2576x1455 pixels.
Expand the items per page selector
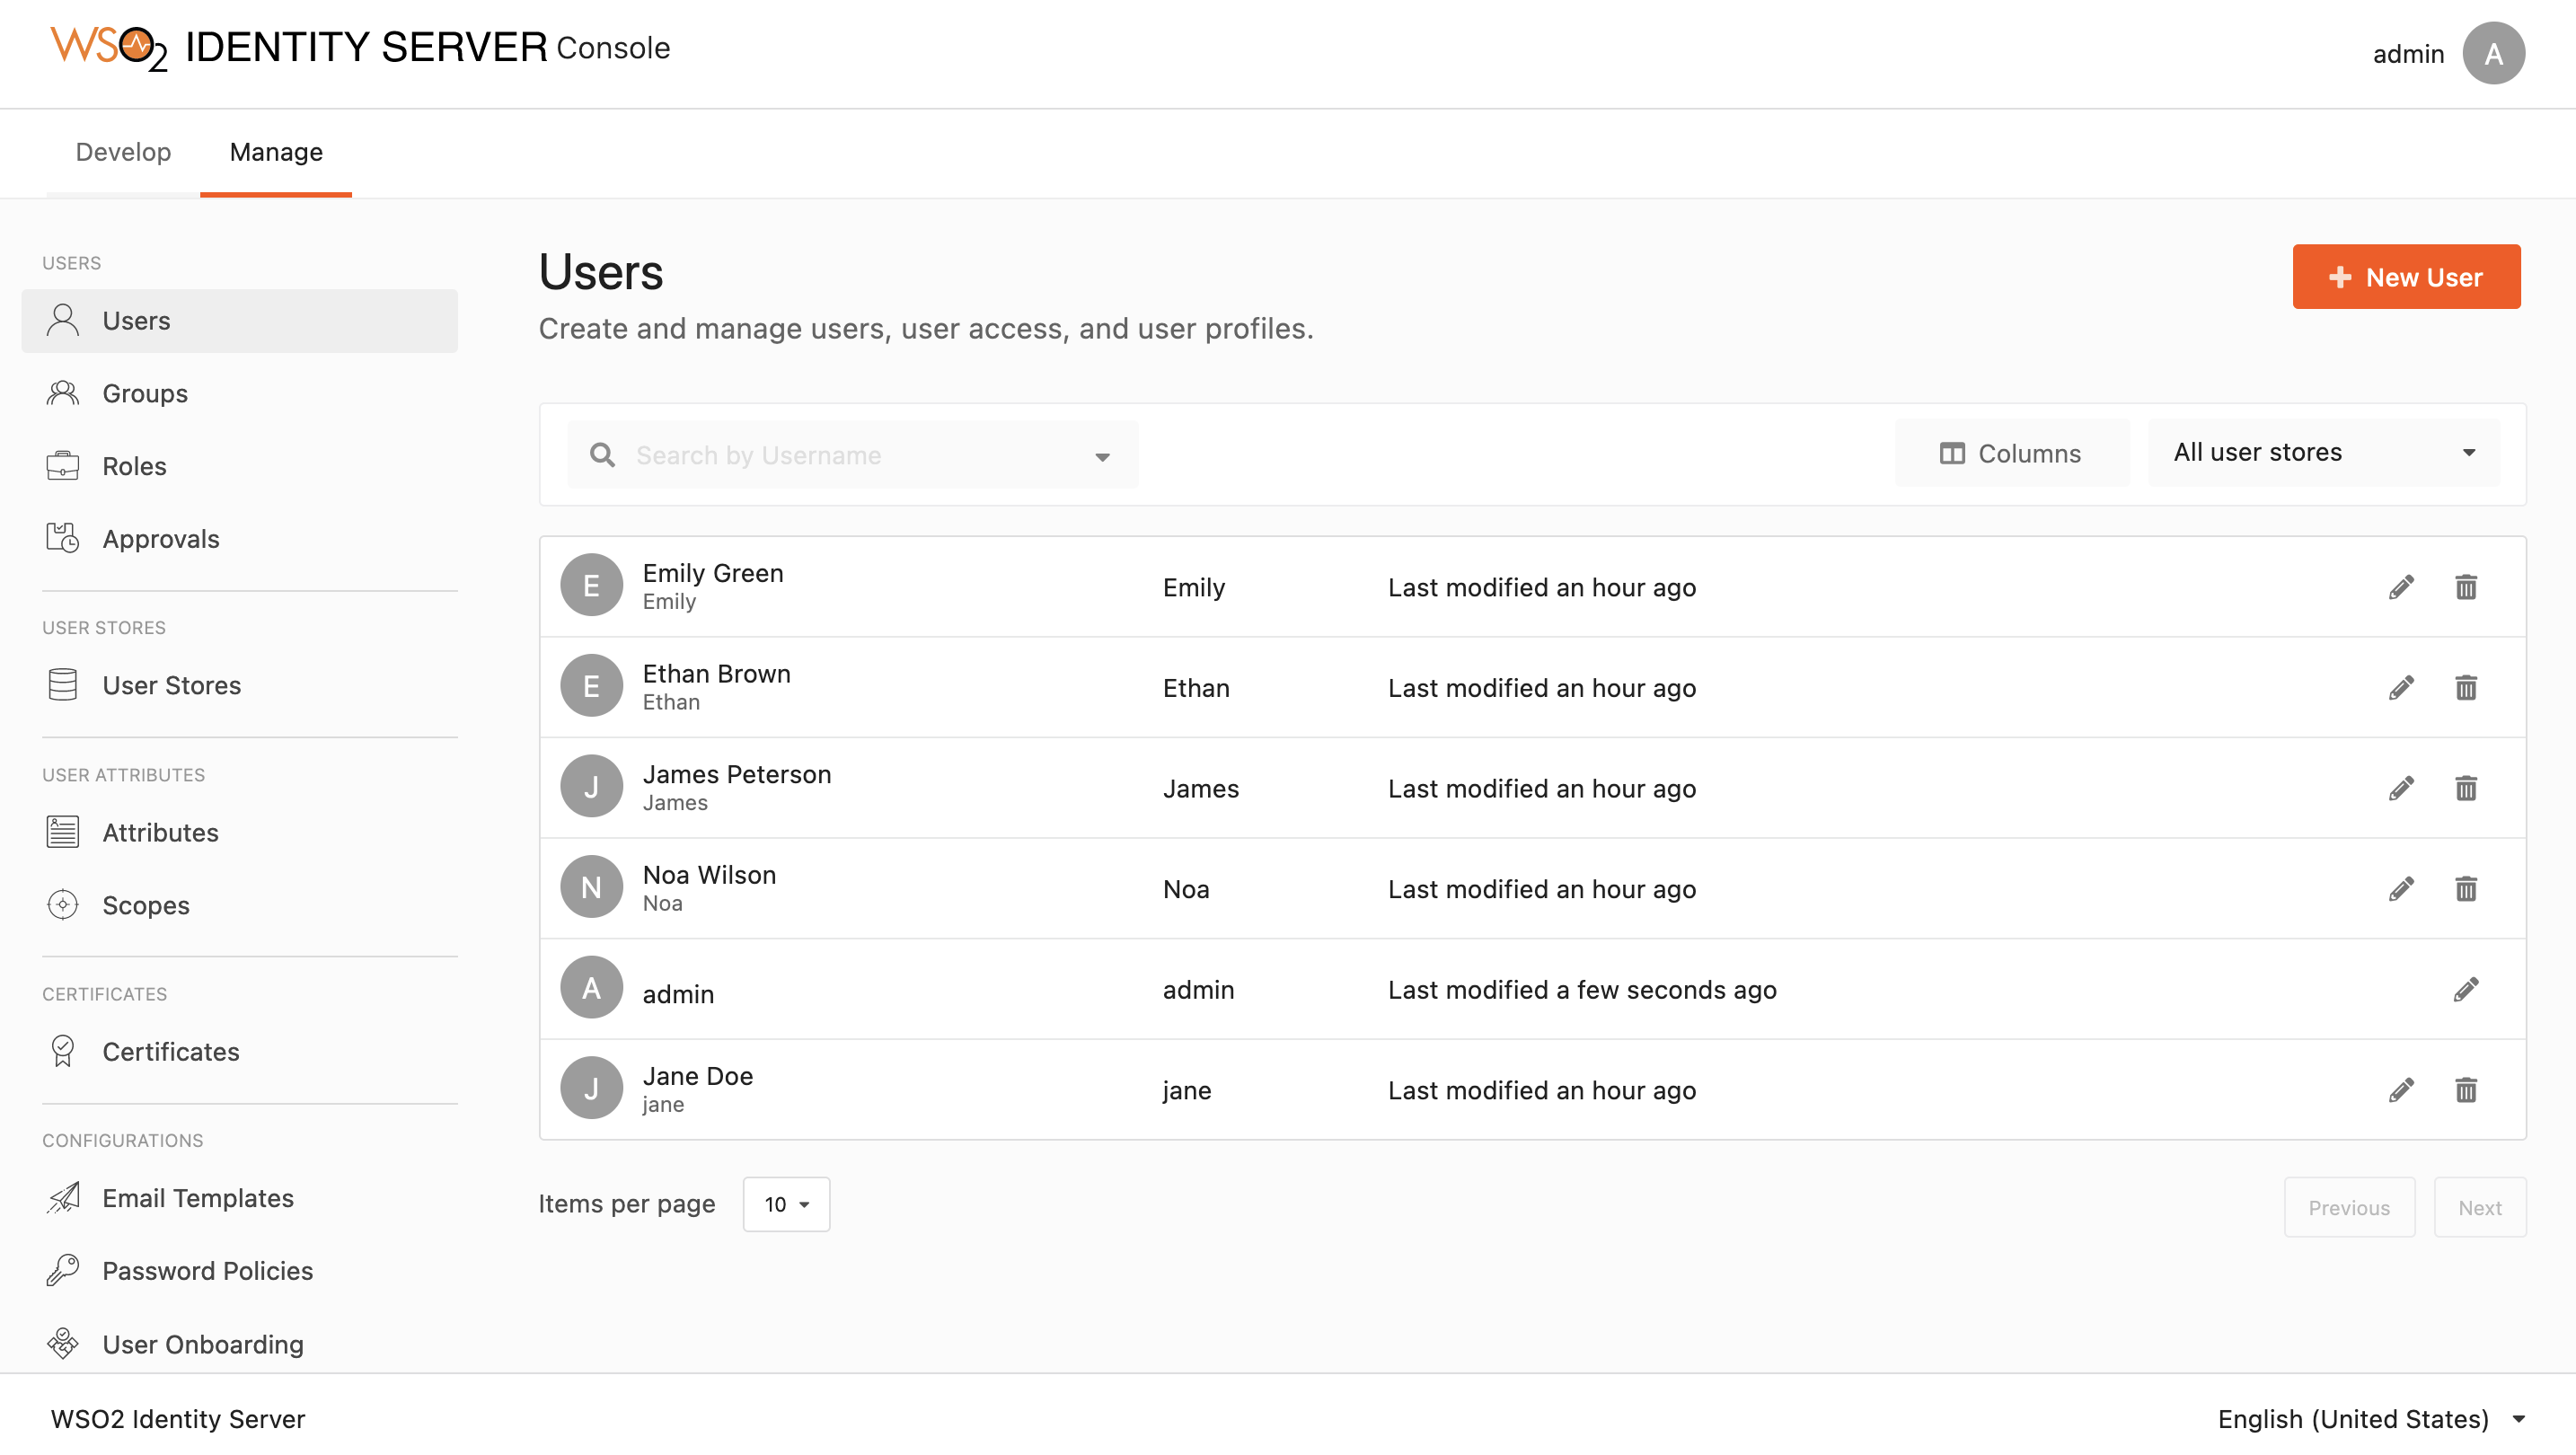(786, 1204)
